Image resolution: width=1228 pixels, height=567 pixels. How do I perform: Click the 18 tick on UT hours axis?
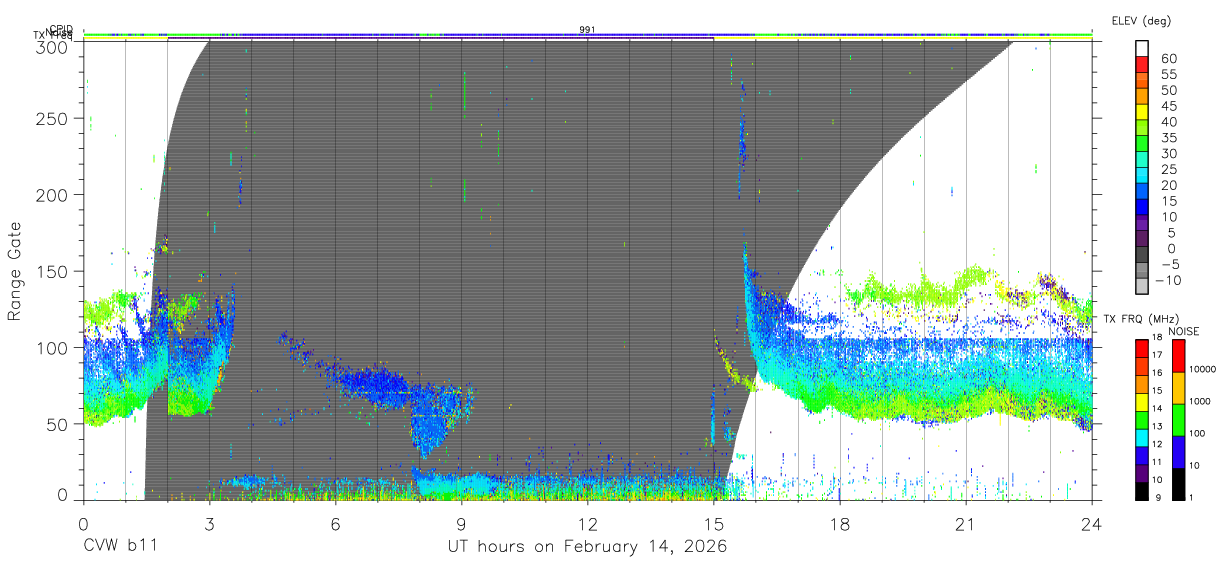pos(839,523)
